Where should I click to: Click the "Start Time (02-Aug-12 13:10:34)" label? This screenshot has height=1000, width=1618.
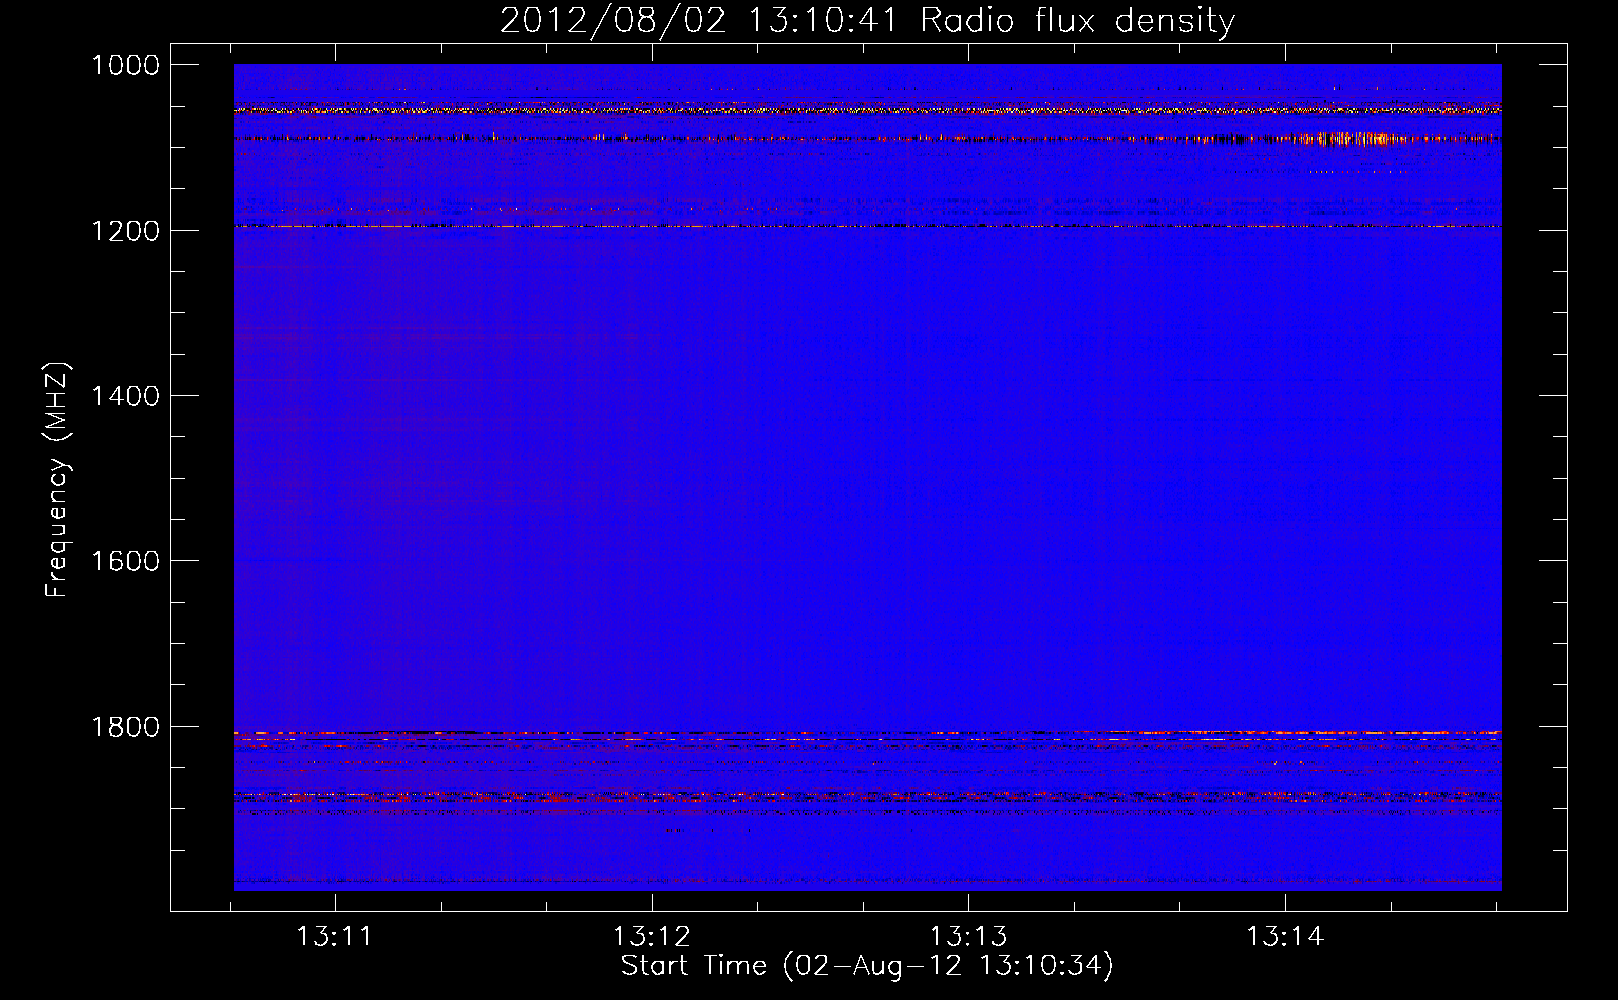click(867, 966)
